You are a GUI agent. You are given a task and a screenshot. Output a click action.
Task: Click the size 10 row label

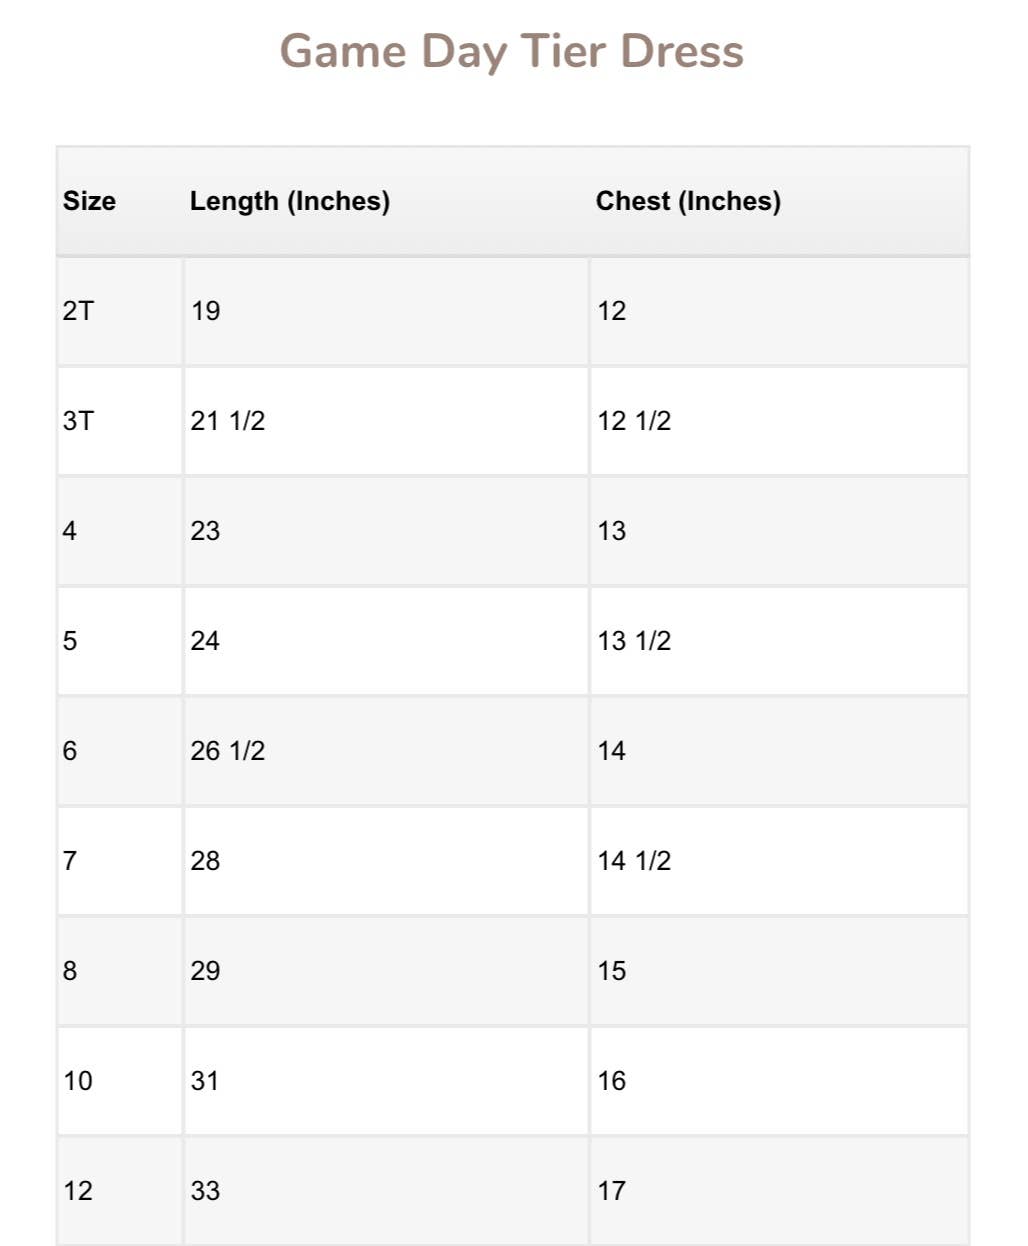pyautogui.click(x=78, y=1081)
